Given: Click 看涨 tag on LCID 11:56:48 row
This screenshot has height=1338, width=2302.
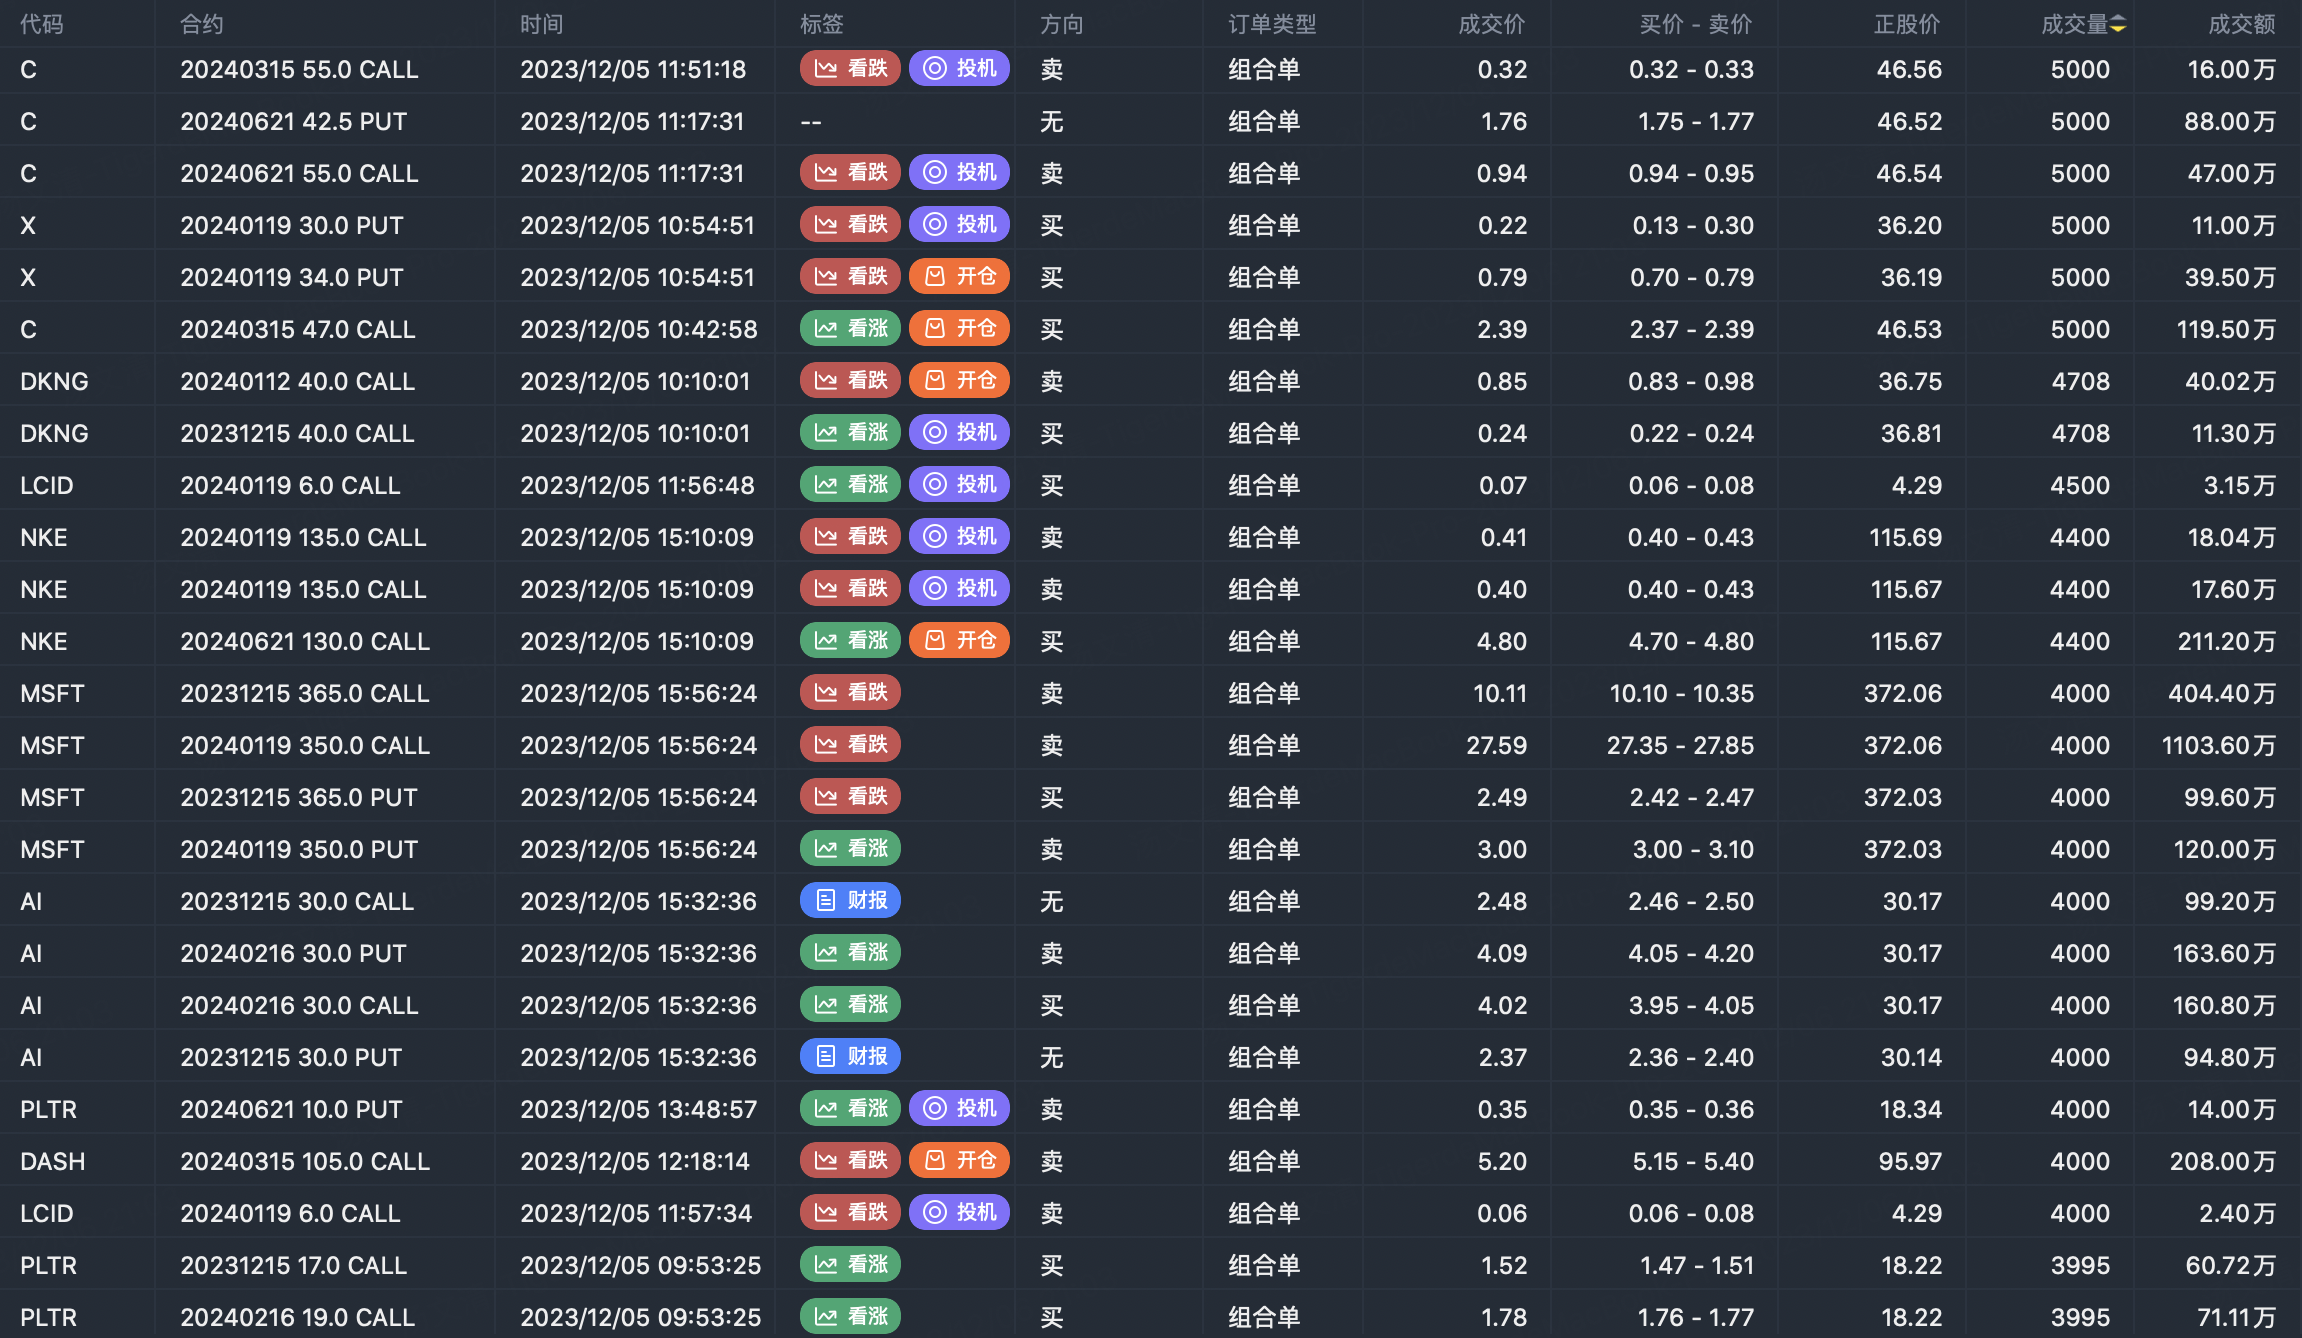Looking at the screenshot, I should [850, 484].
